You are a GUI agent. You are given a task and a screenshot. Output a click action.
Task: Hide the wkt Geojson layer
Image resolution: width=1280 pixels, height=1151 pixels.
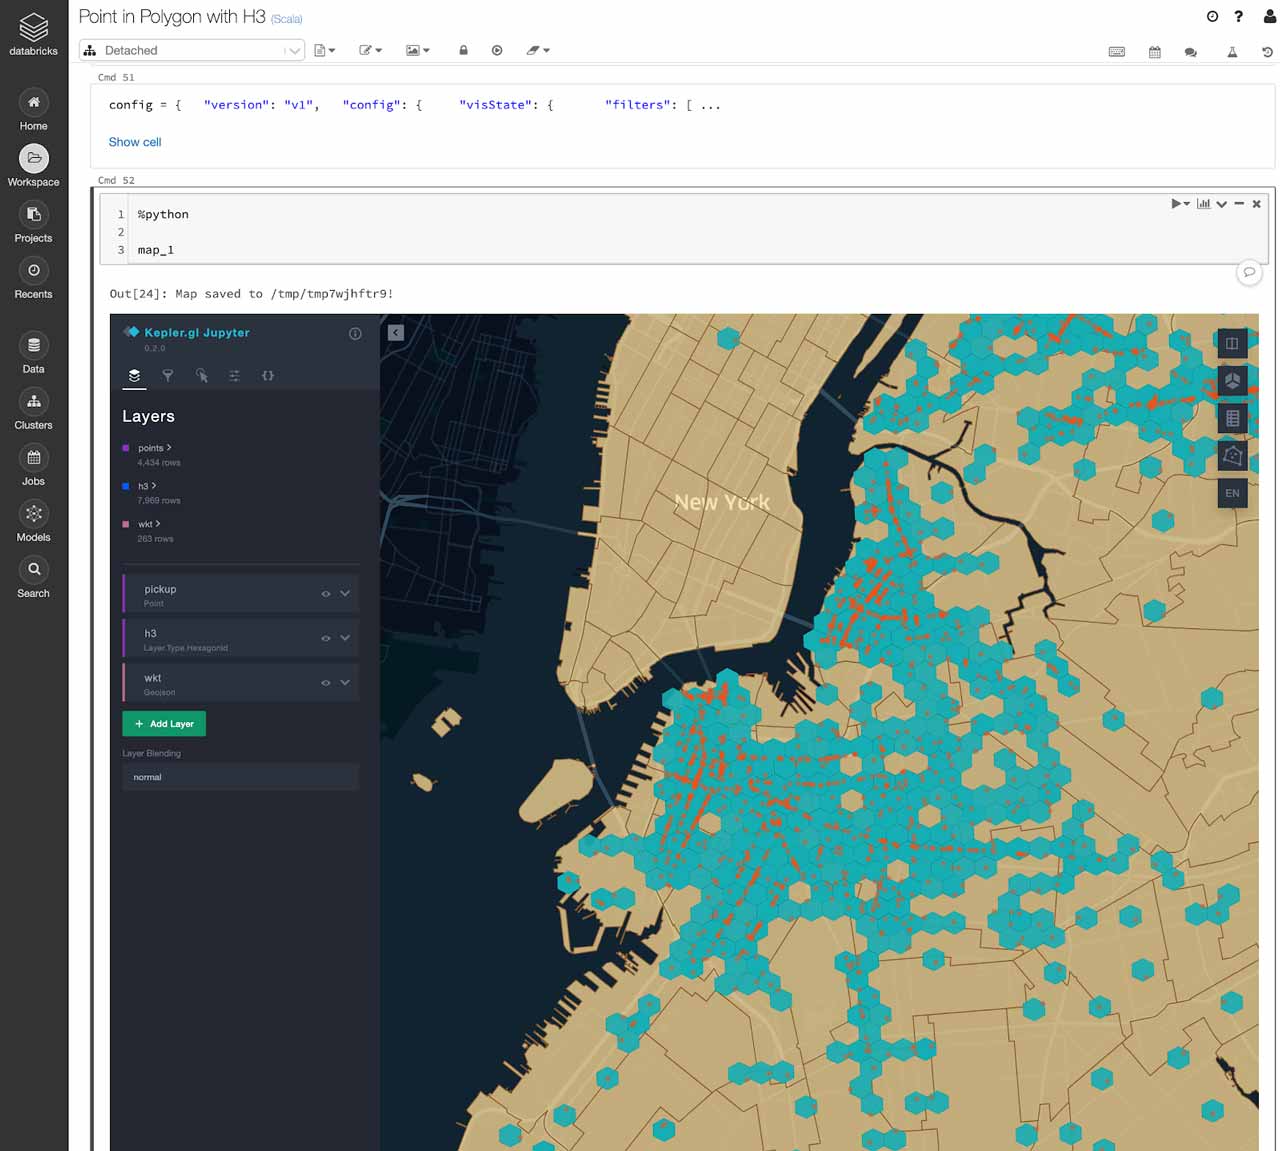click(x=325, y=683)
